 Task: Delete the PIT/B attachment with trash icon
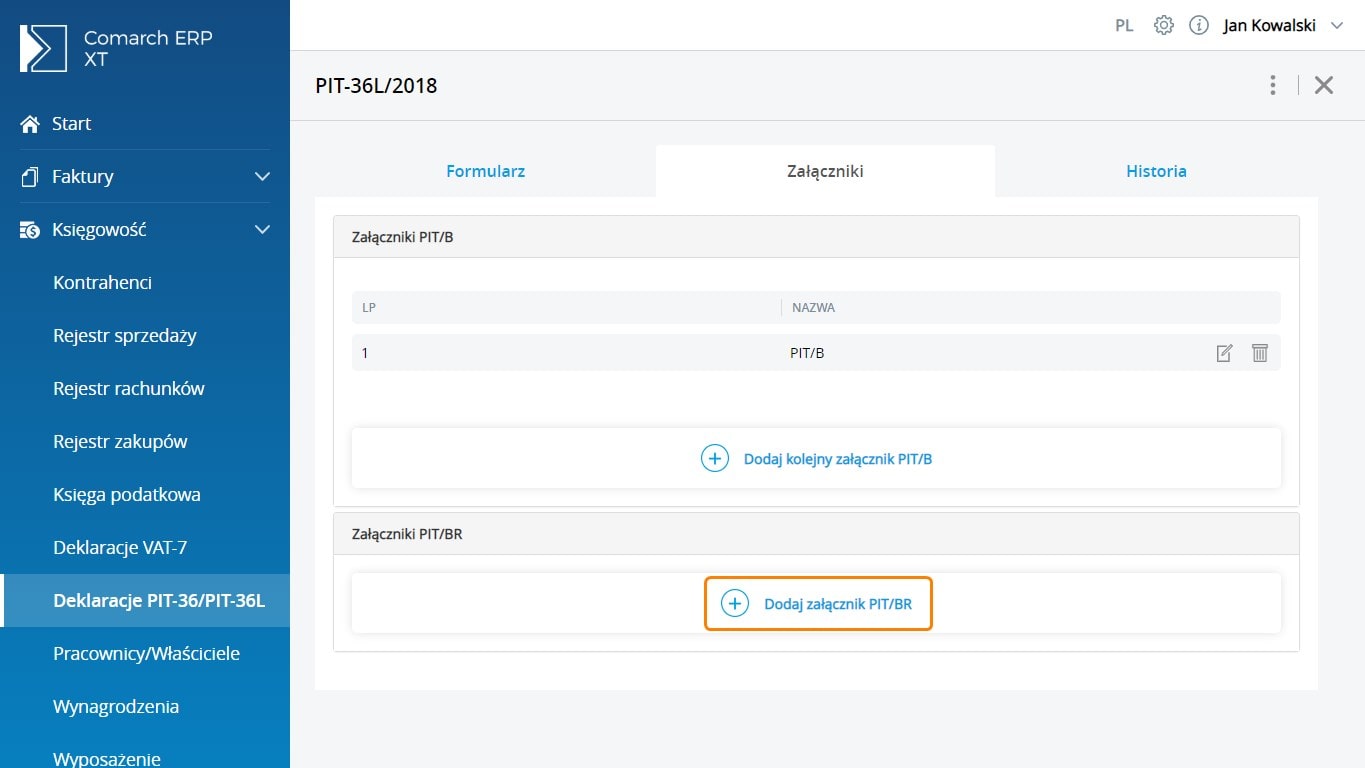(x=1259, y=353)
